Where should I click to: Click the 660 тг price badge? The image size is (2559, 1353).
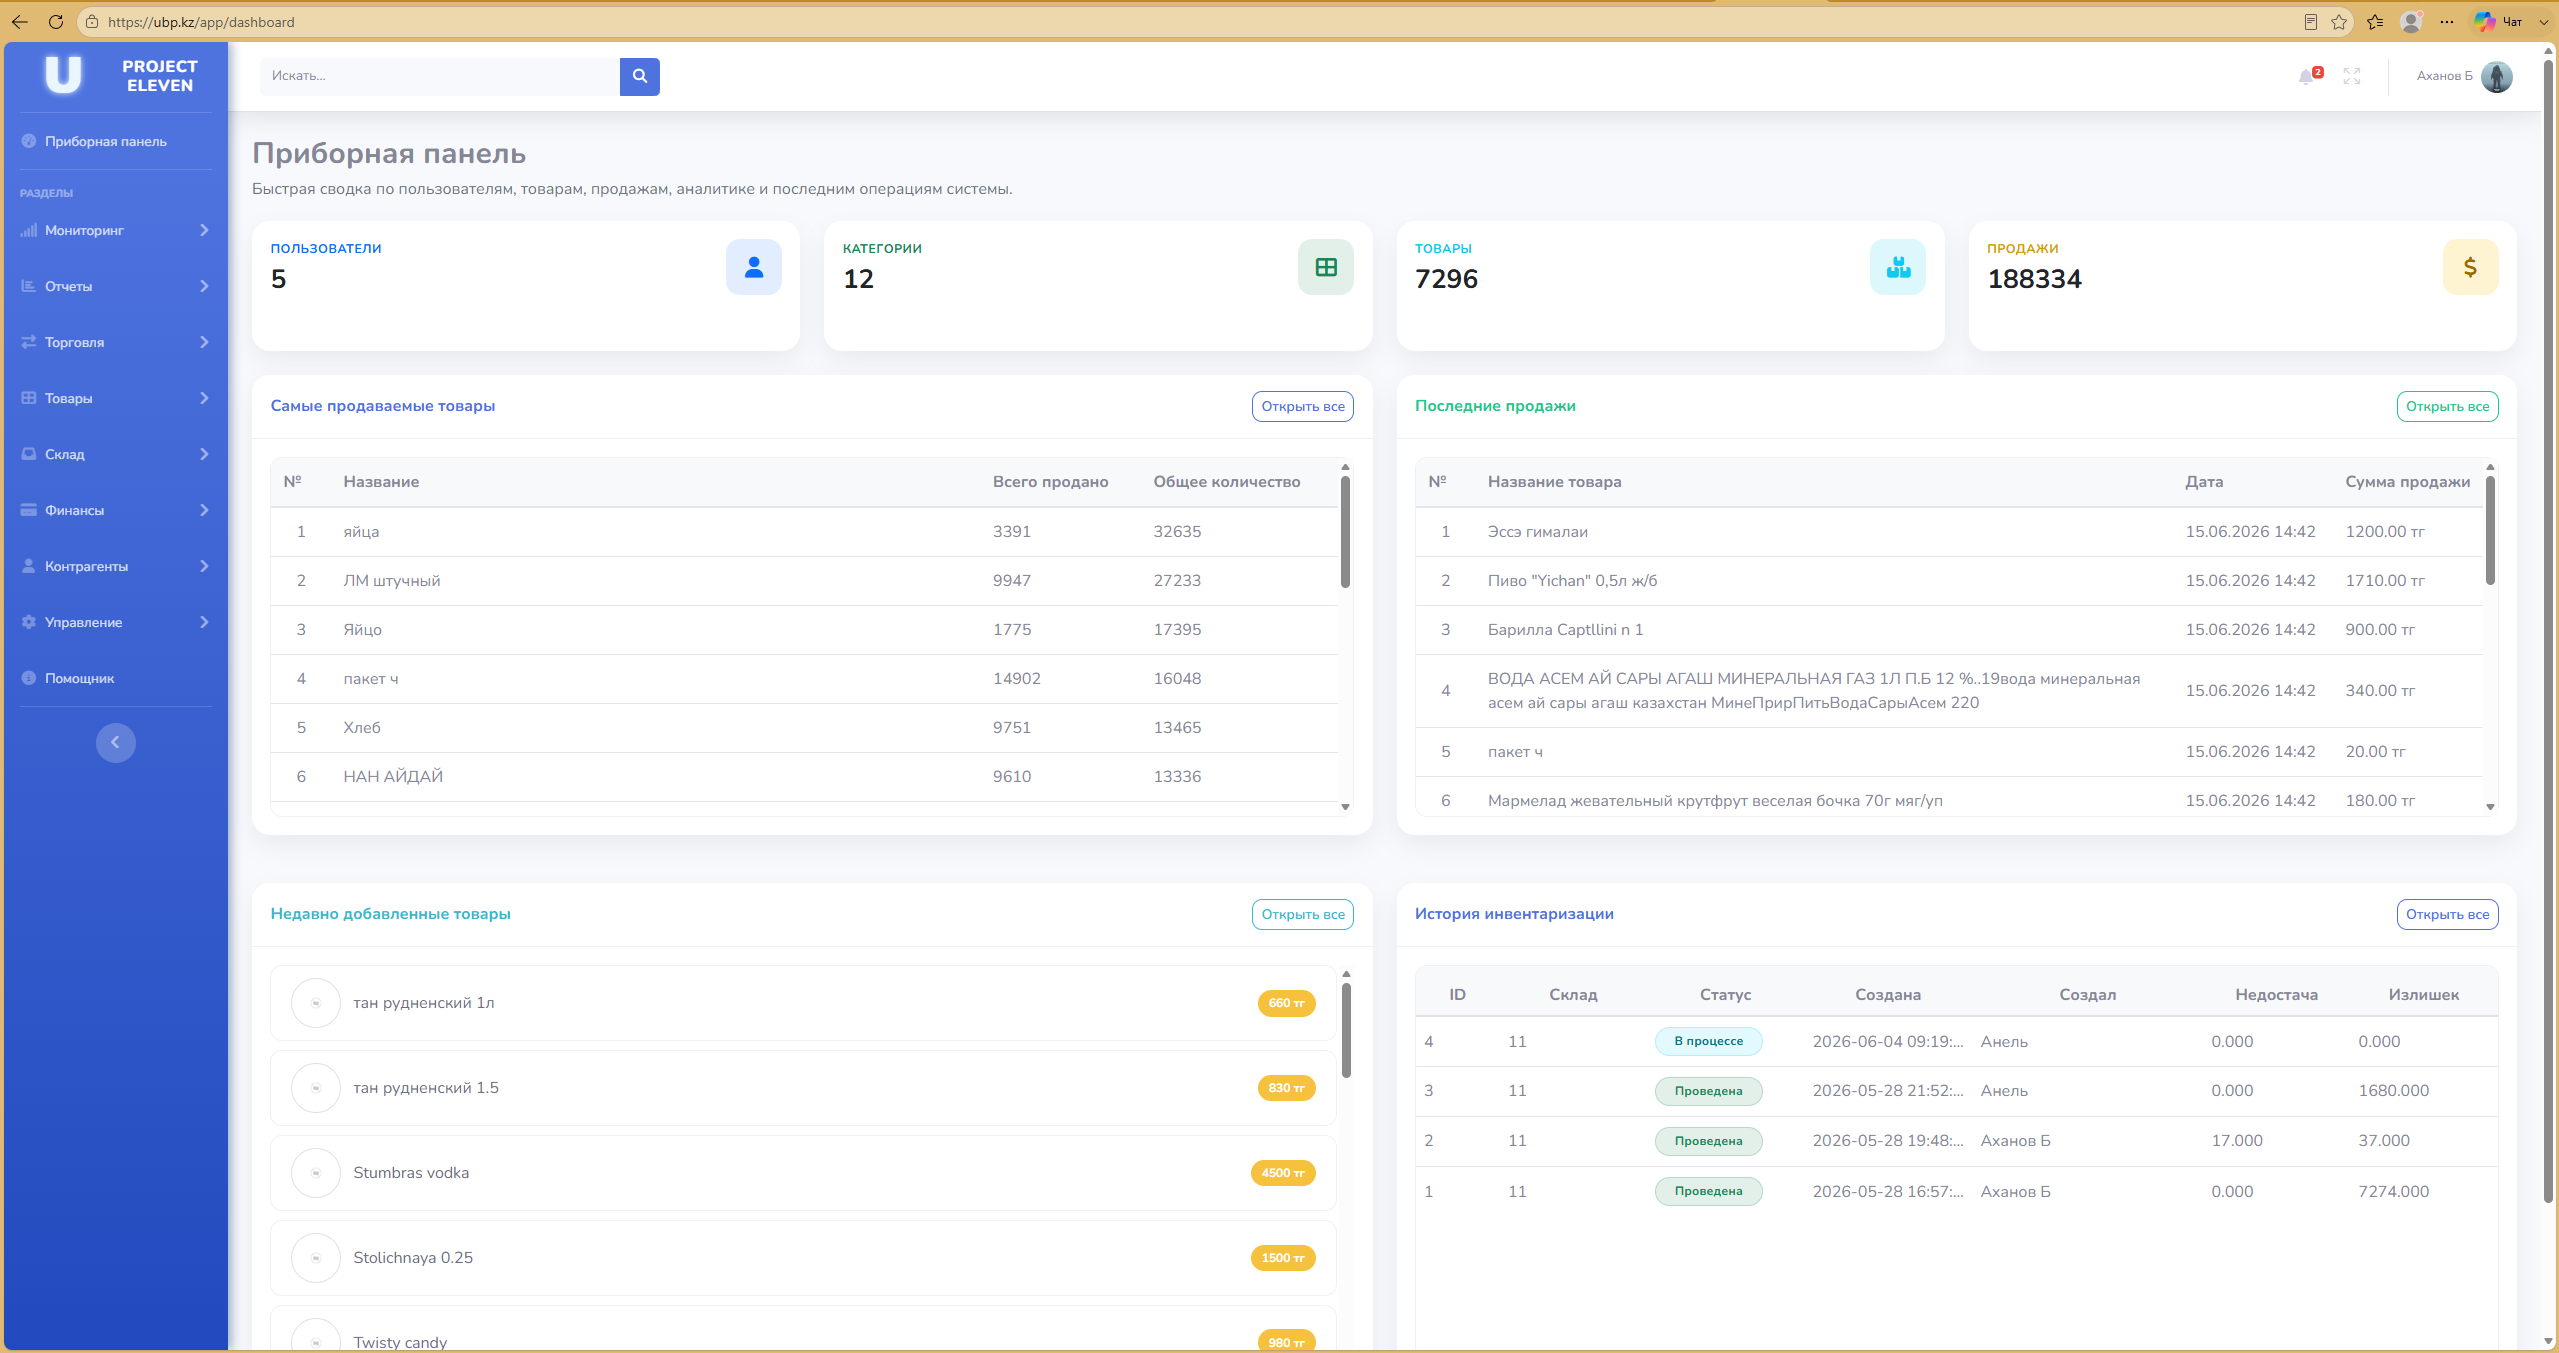point(1286,1003)
